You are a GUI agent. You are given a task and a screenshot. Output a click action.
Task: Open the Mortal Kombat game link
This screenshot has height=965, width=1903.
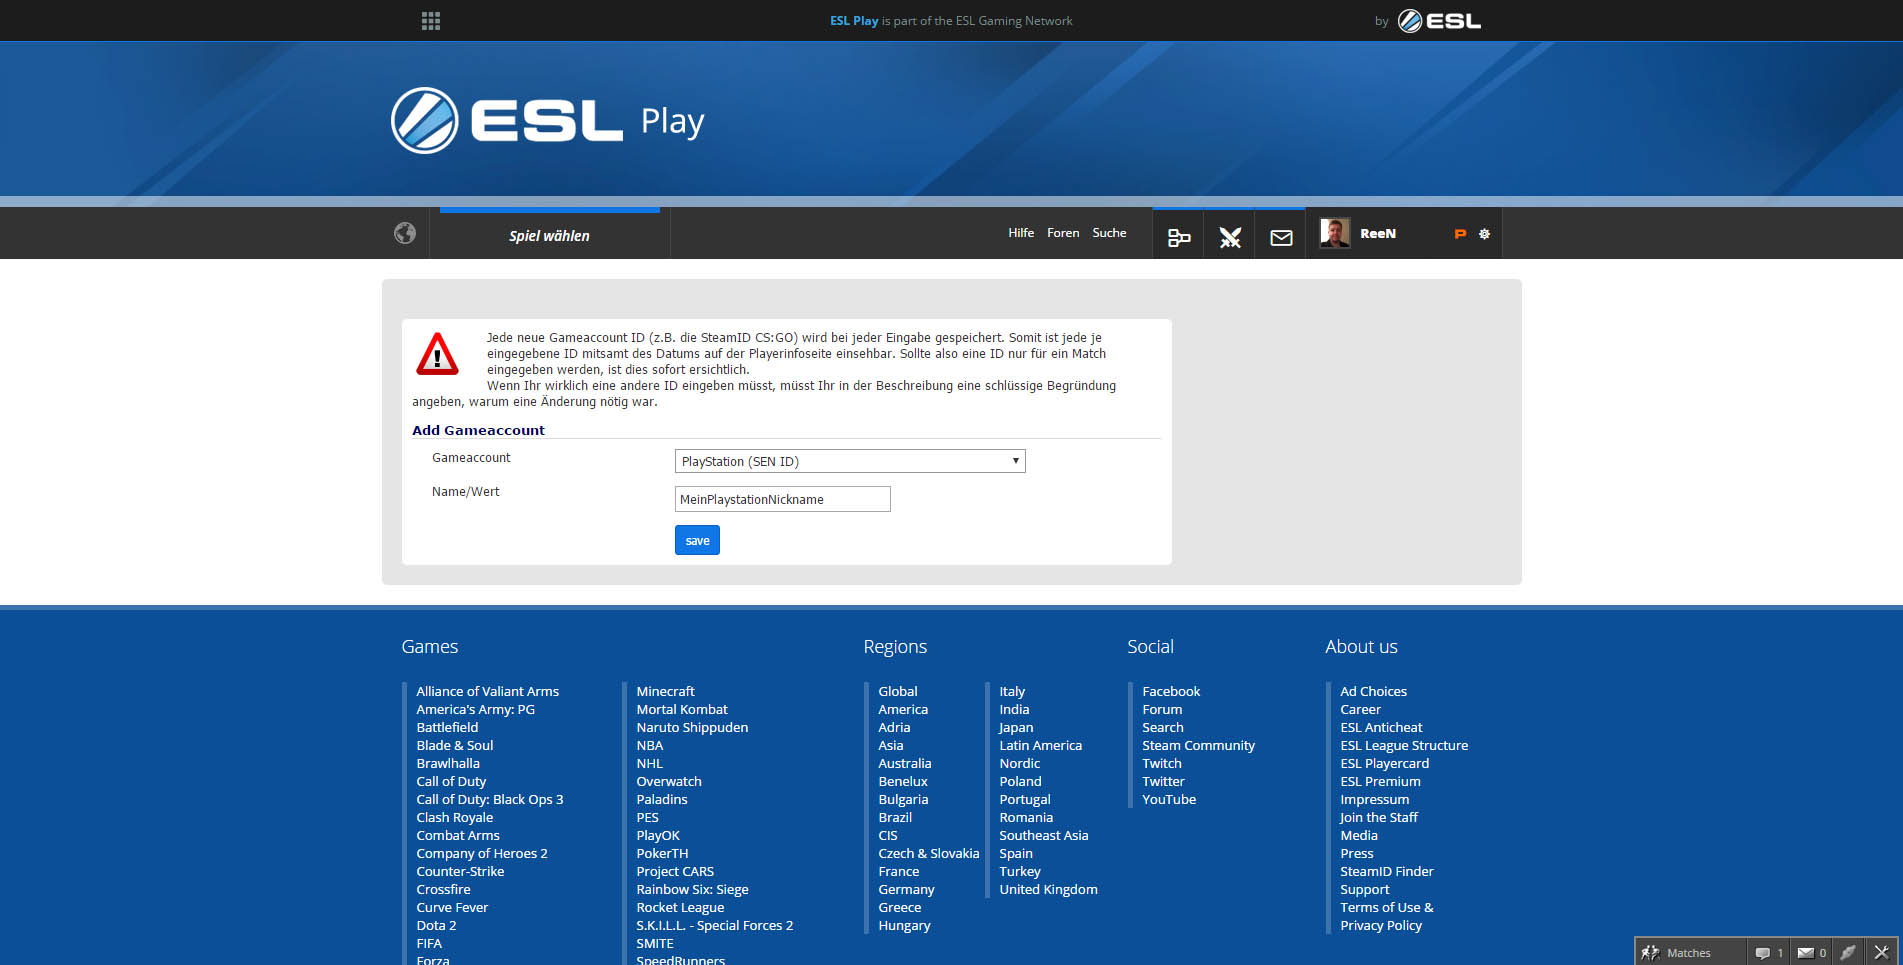(x=682, y=709)
